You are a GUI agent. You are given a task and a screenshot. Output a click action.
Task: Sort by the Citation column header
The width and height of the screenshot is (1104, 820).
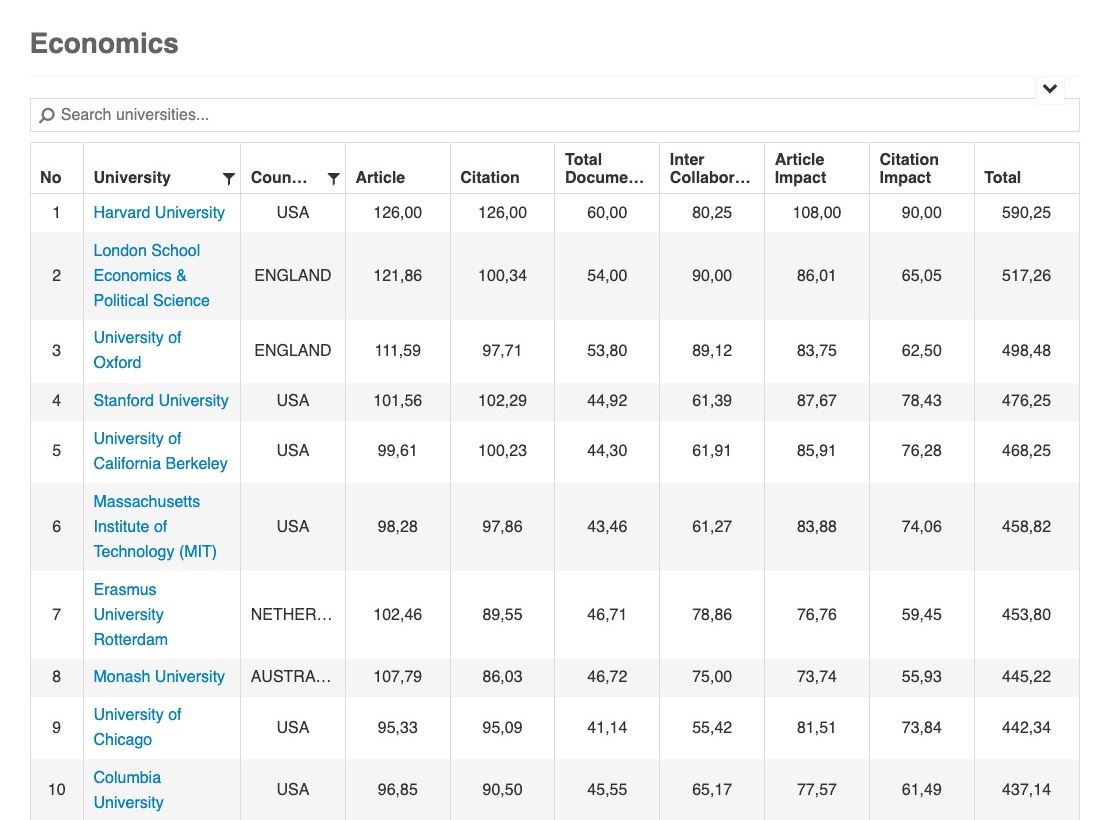coord(489,177)
